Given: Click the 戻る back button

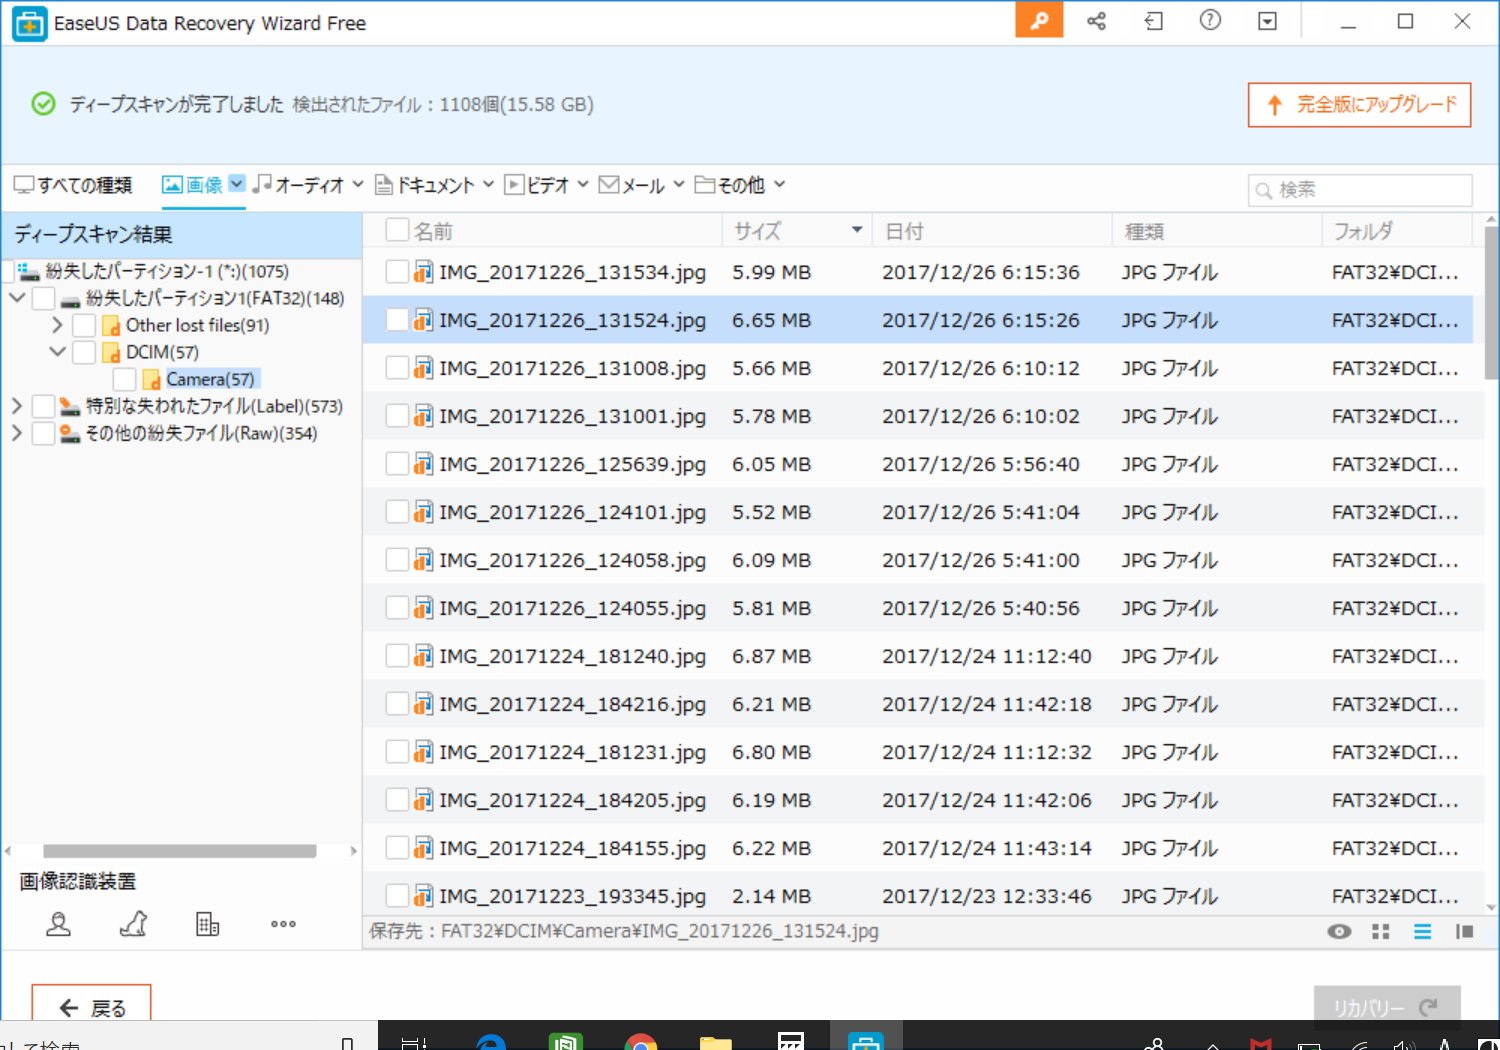Looking at the screenshot, I should [x=91, y=1007].
